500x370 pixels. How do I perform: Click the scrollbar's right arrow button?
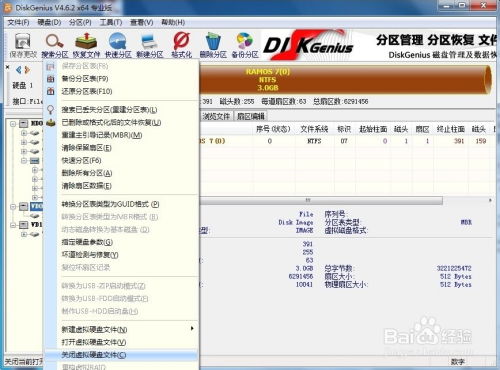click(490, 200)
